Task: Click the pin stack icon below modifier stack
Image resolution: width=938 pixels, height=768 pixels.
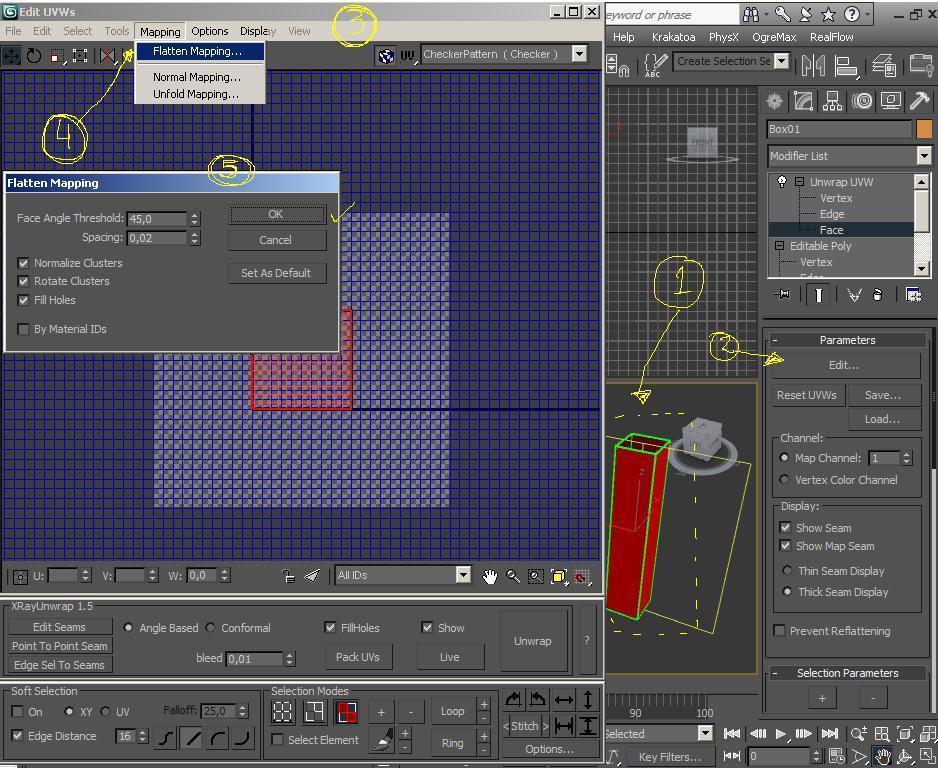Action: [781, 294]
